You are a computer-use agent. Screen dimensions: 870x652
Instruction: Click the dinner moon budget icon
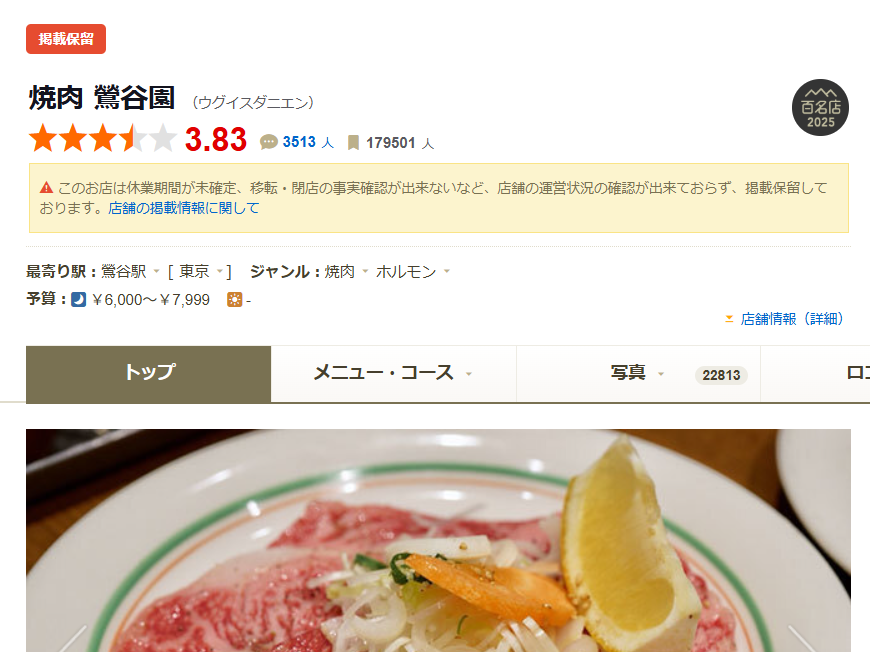point(79,300)
